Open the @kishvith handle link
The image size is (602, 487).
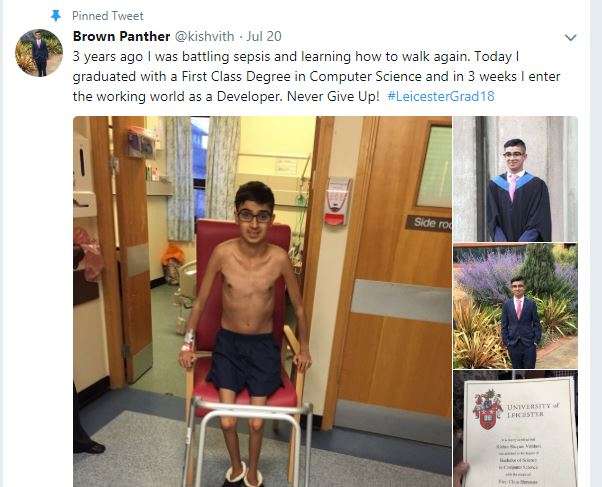click(x=205, y=36)
